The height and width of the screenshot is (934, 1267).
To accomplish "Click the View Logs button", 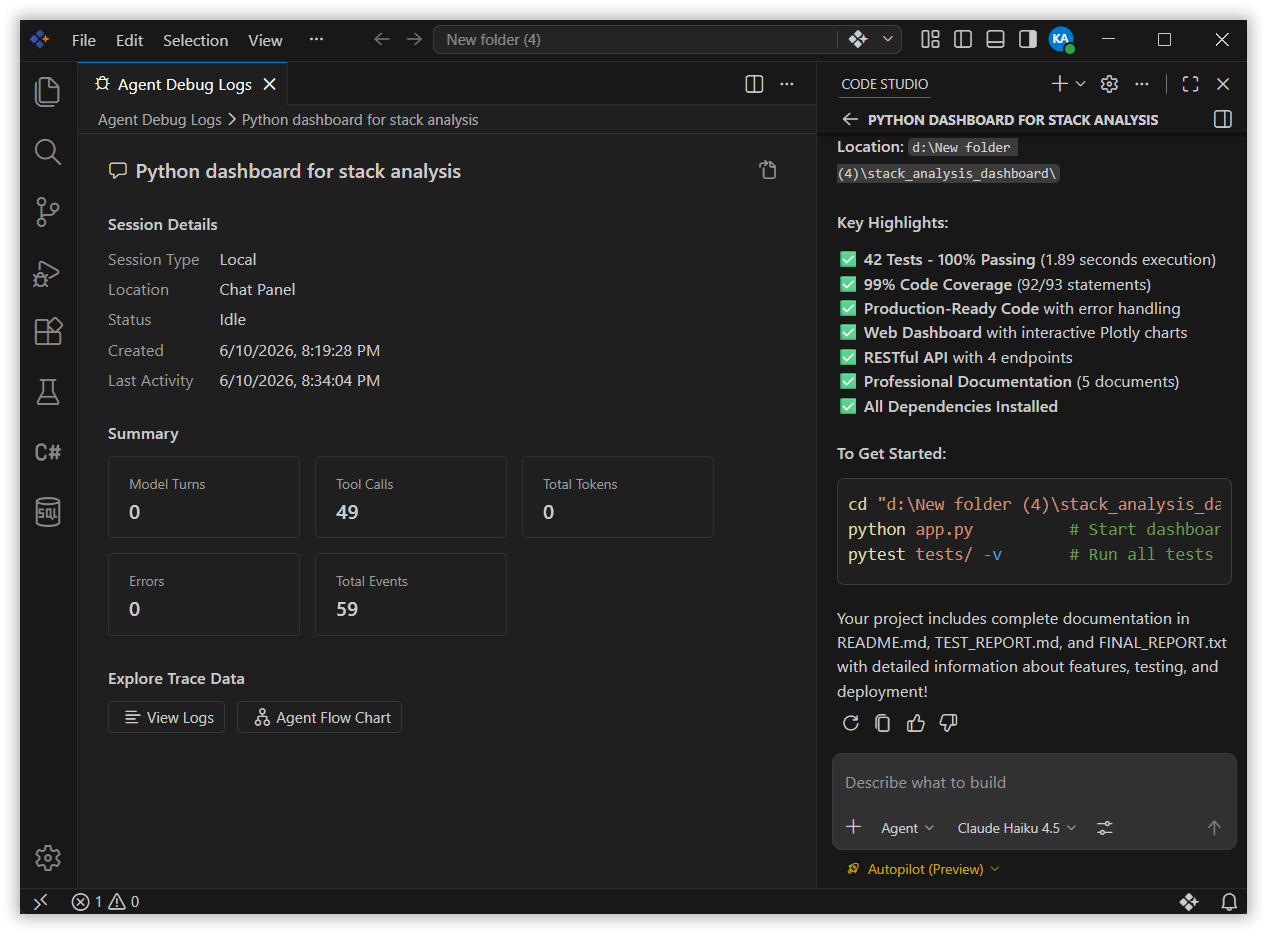I will pyautogui.click(x=167, y=717).
